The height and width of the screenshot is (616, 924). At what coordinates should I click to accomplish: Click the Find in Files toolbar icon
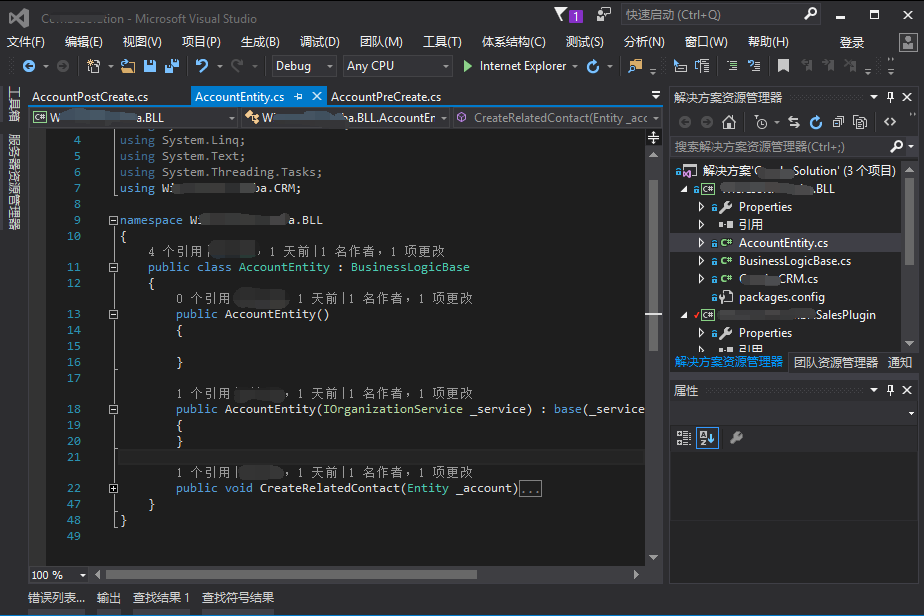(x=635, y=66)
